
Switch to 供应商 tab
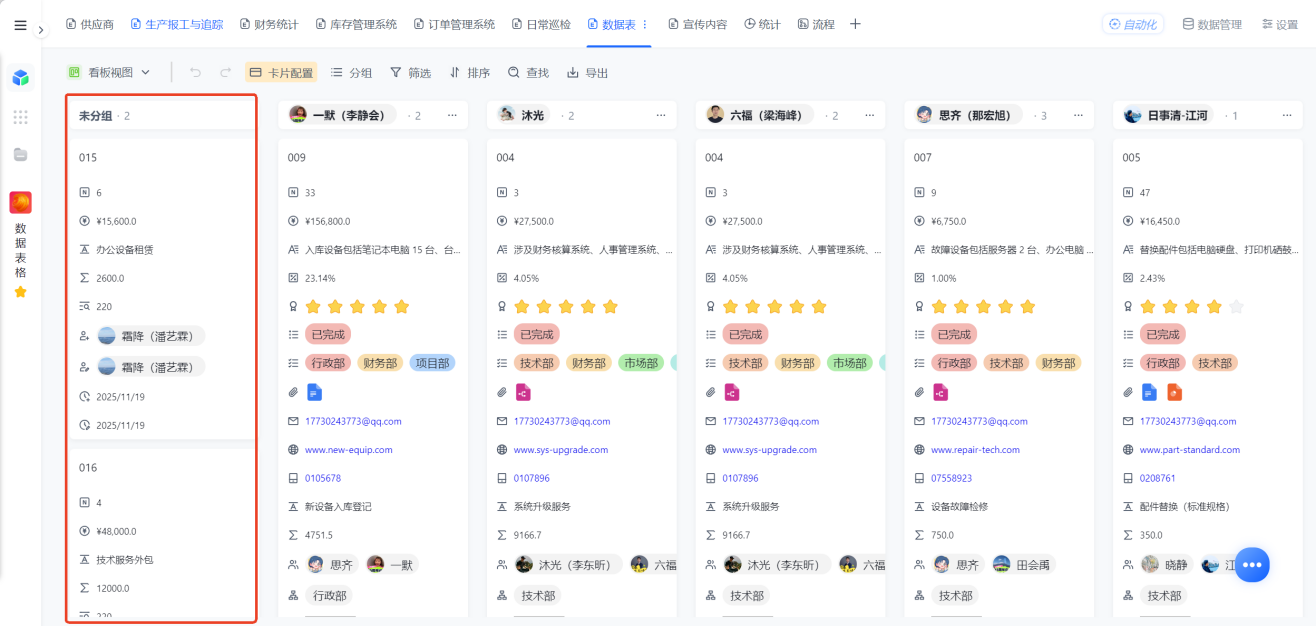pyautogui.click(x=90, y=24)
